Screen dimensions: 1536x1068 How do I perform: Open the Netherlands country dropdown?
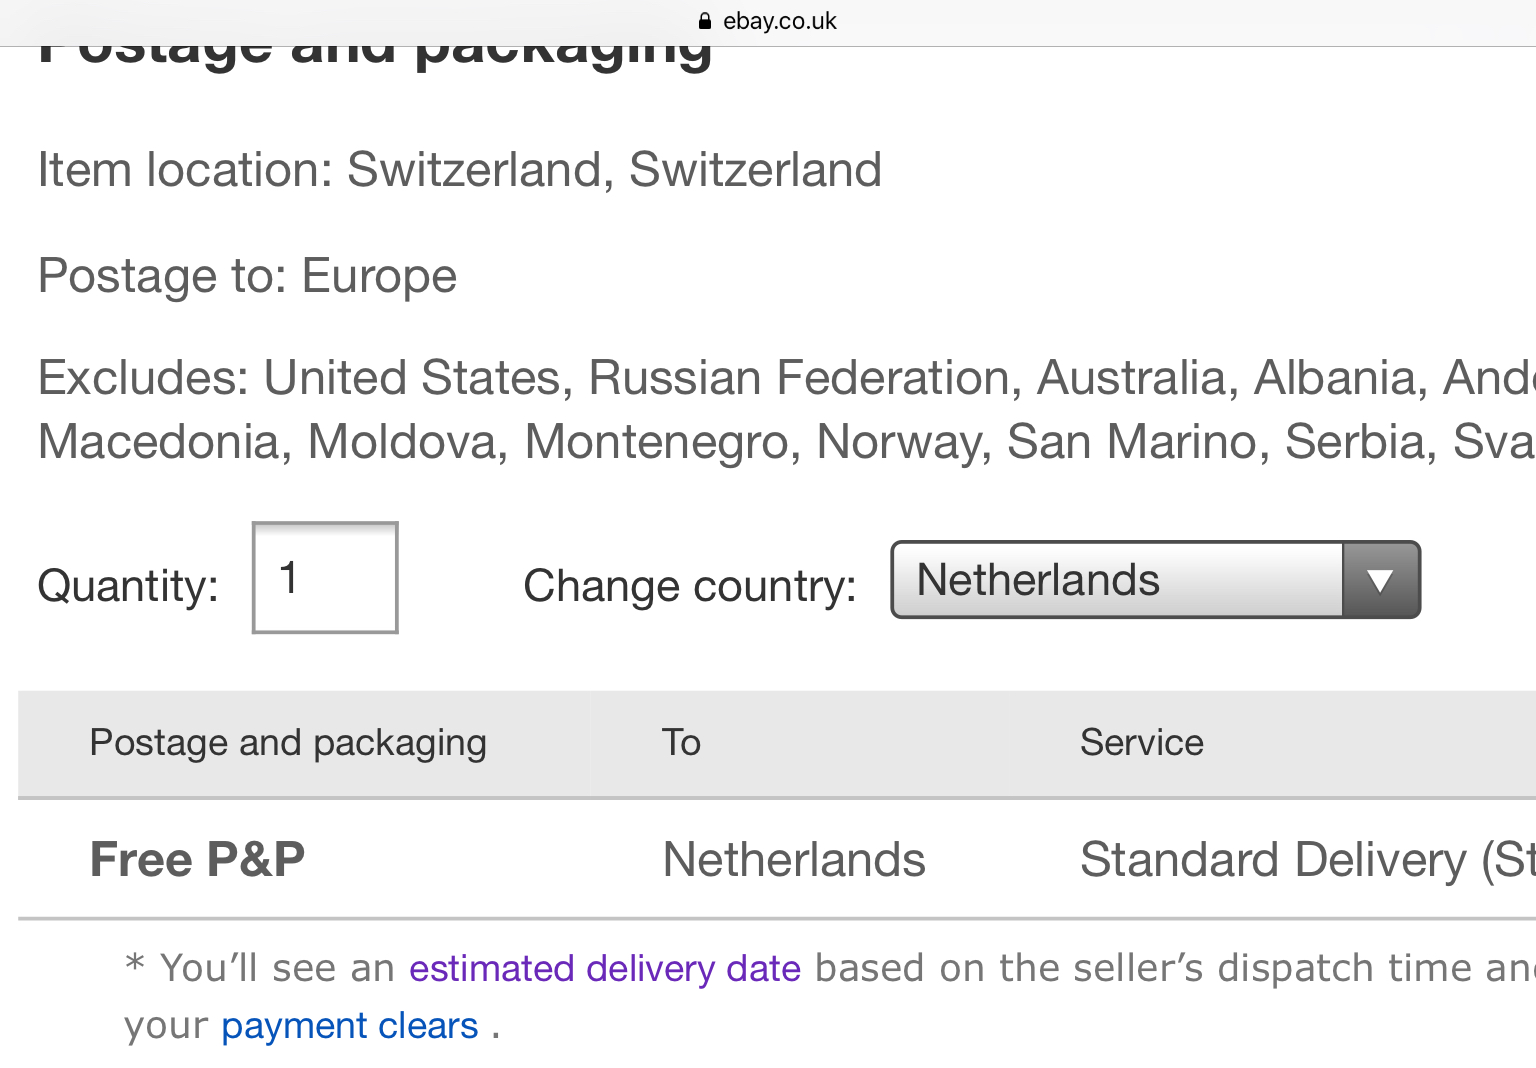click(1155, 580)
